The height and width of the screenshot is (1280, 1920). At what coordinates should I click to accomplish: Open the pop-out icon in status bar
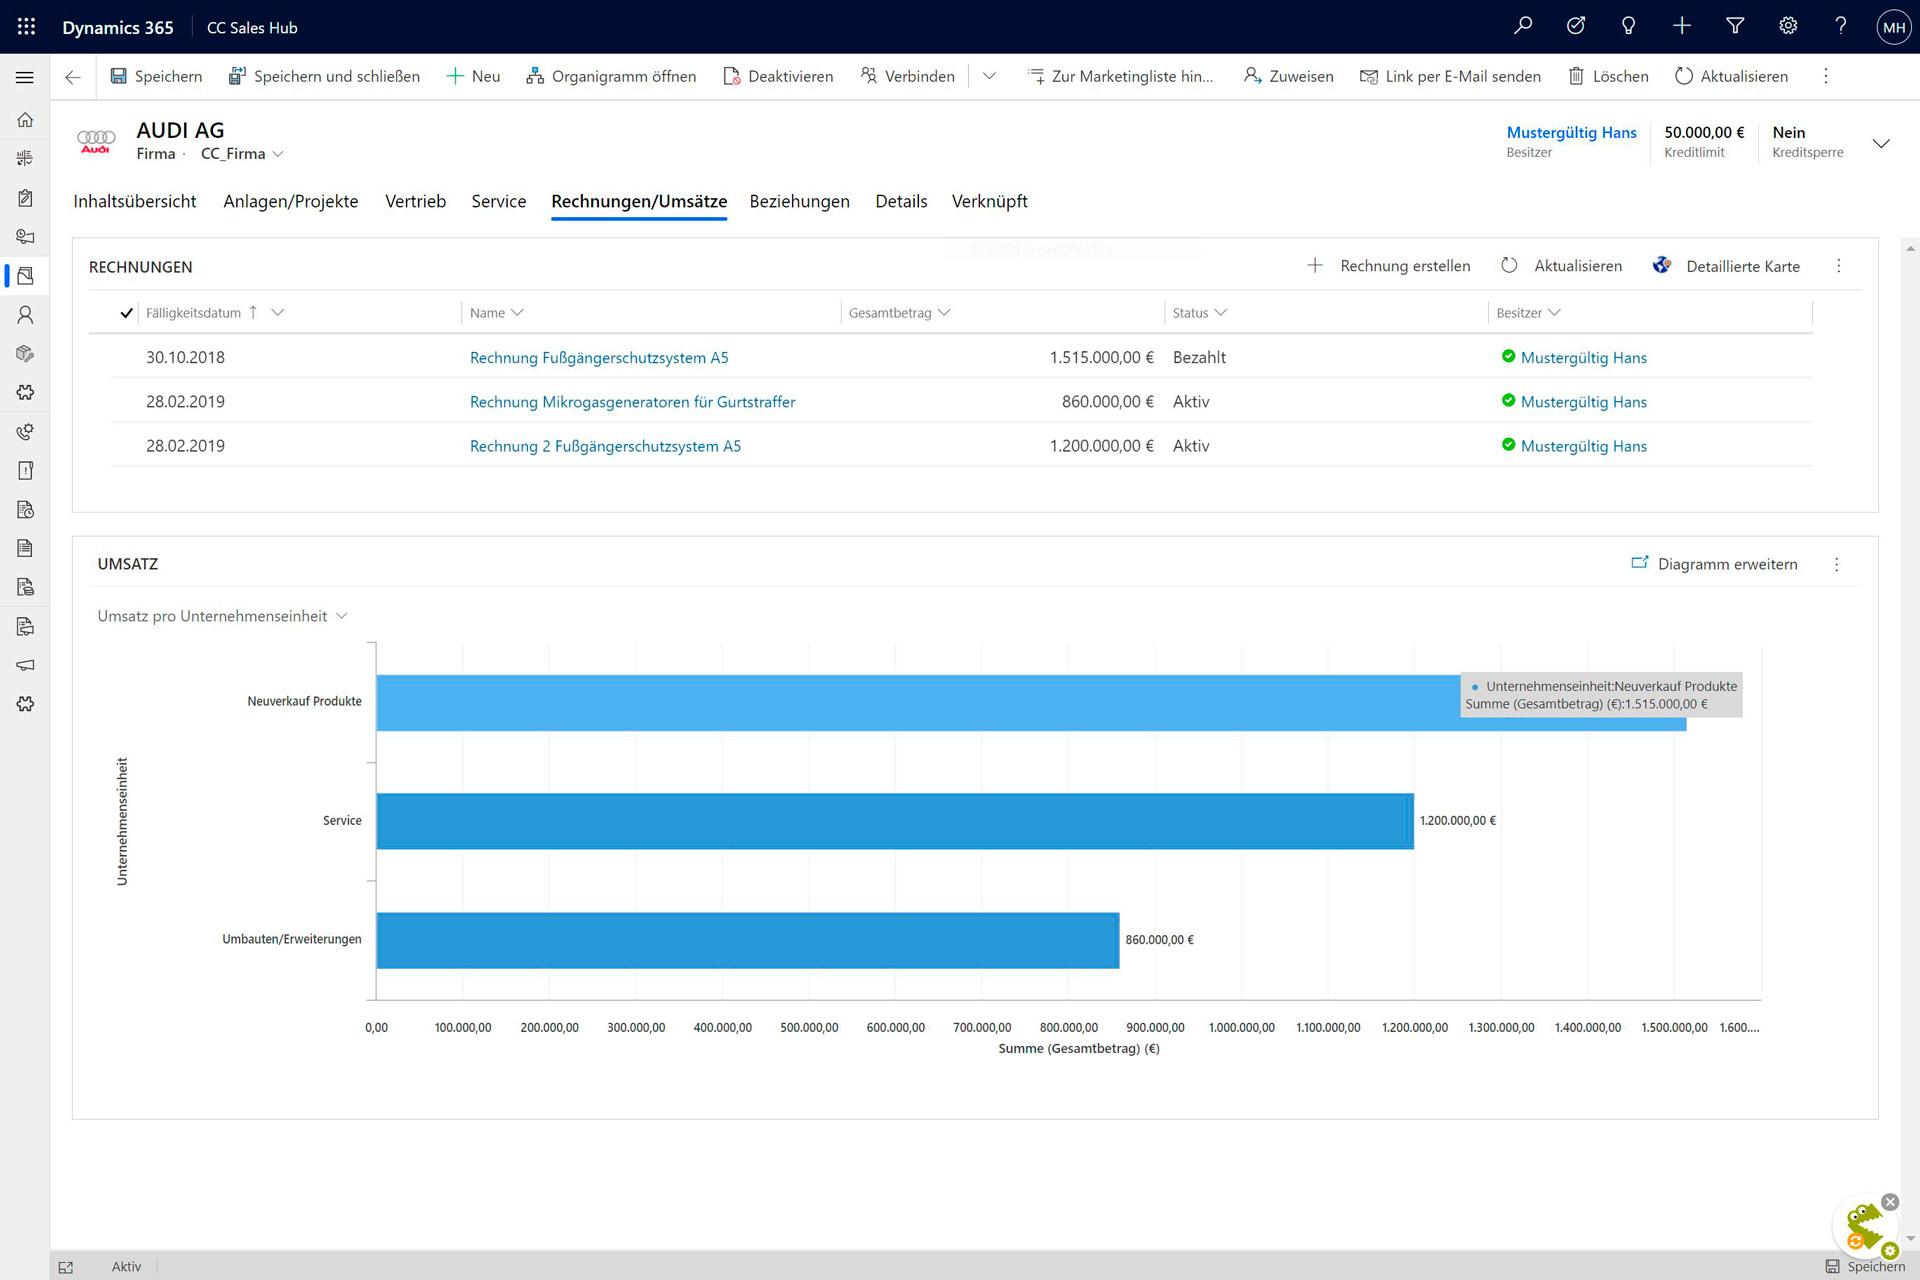(x=66, y=1267)
